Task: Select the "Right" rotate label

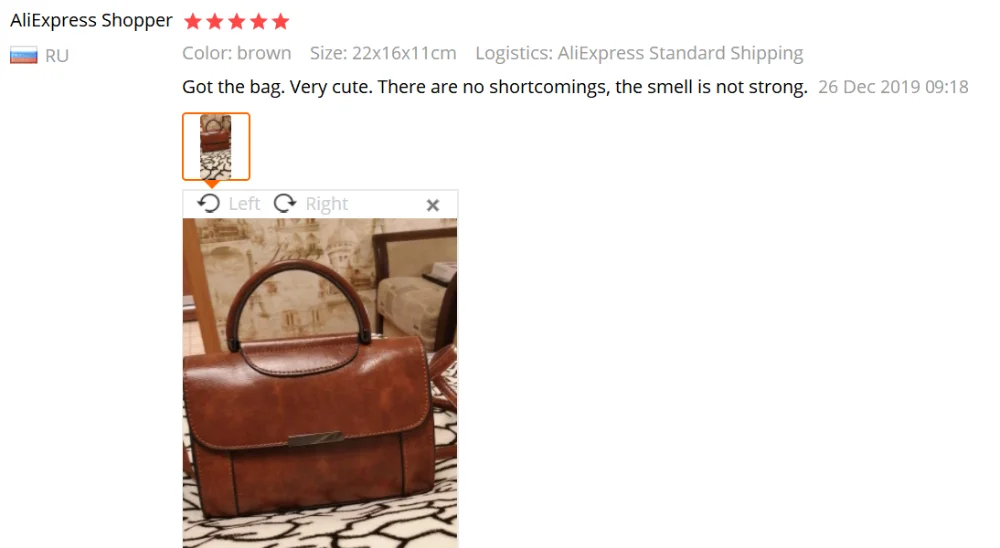Action: [327, 204]
